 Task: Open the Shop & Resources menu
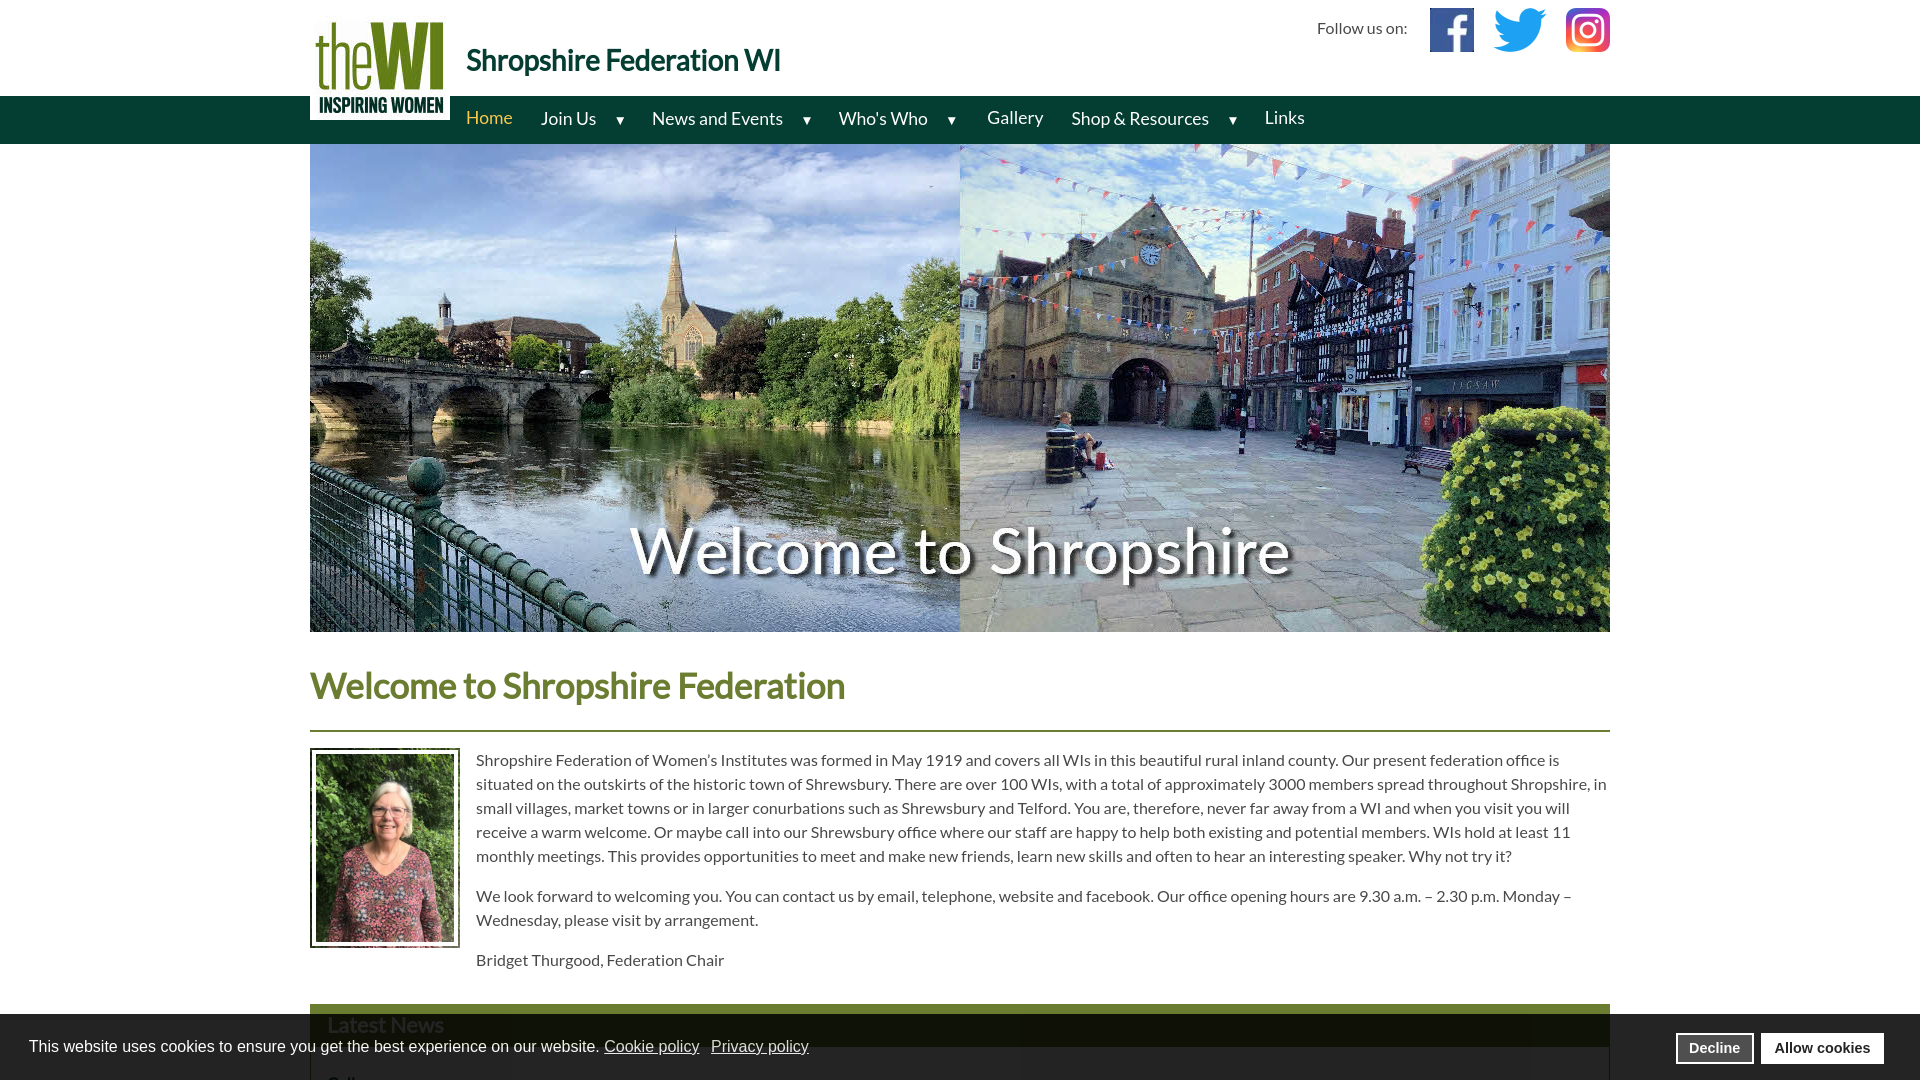[x=1140, y=119]
